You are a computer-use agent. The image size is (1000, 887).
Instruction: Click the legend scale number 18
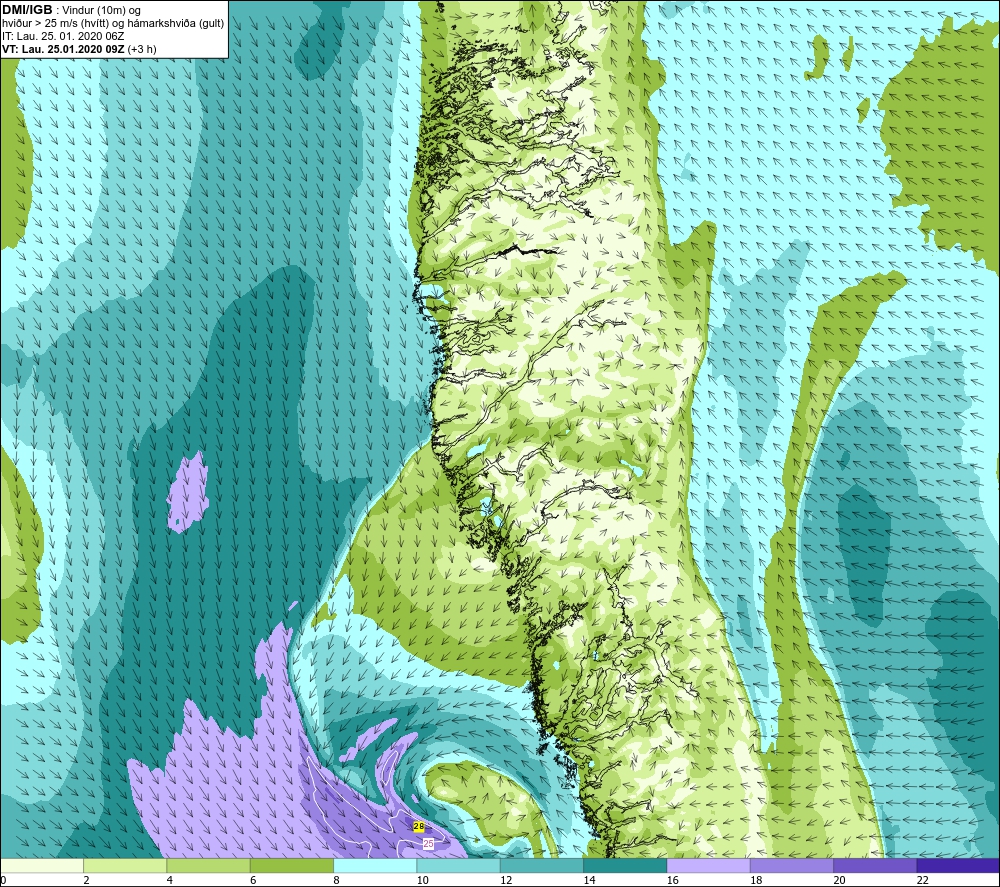[x=756, y=880]
